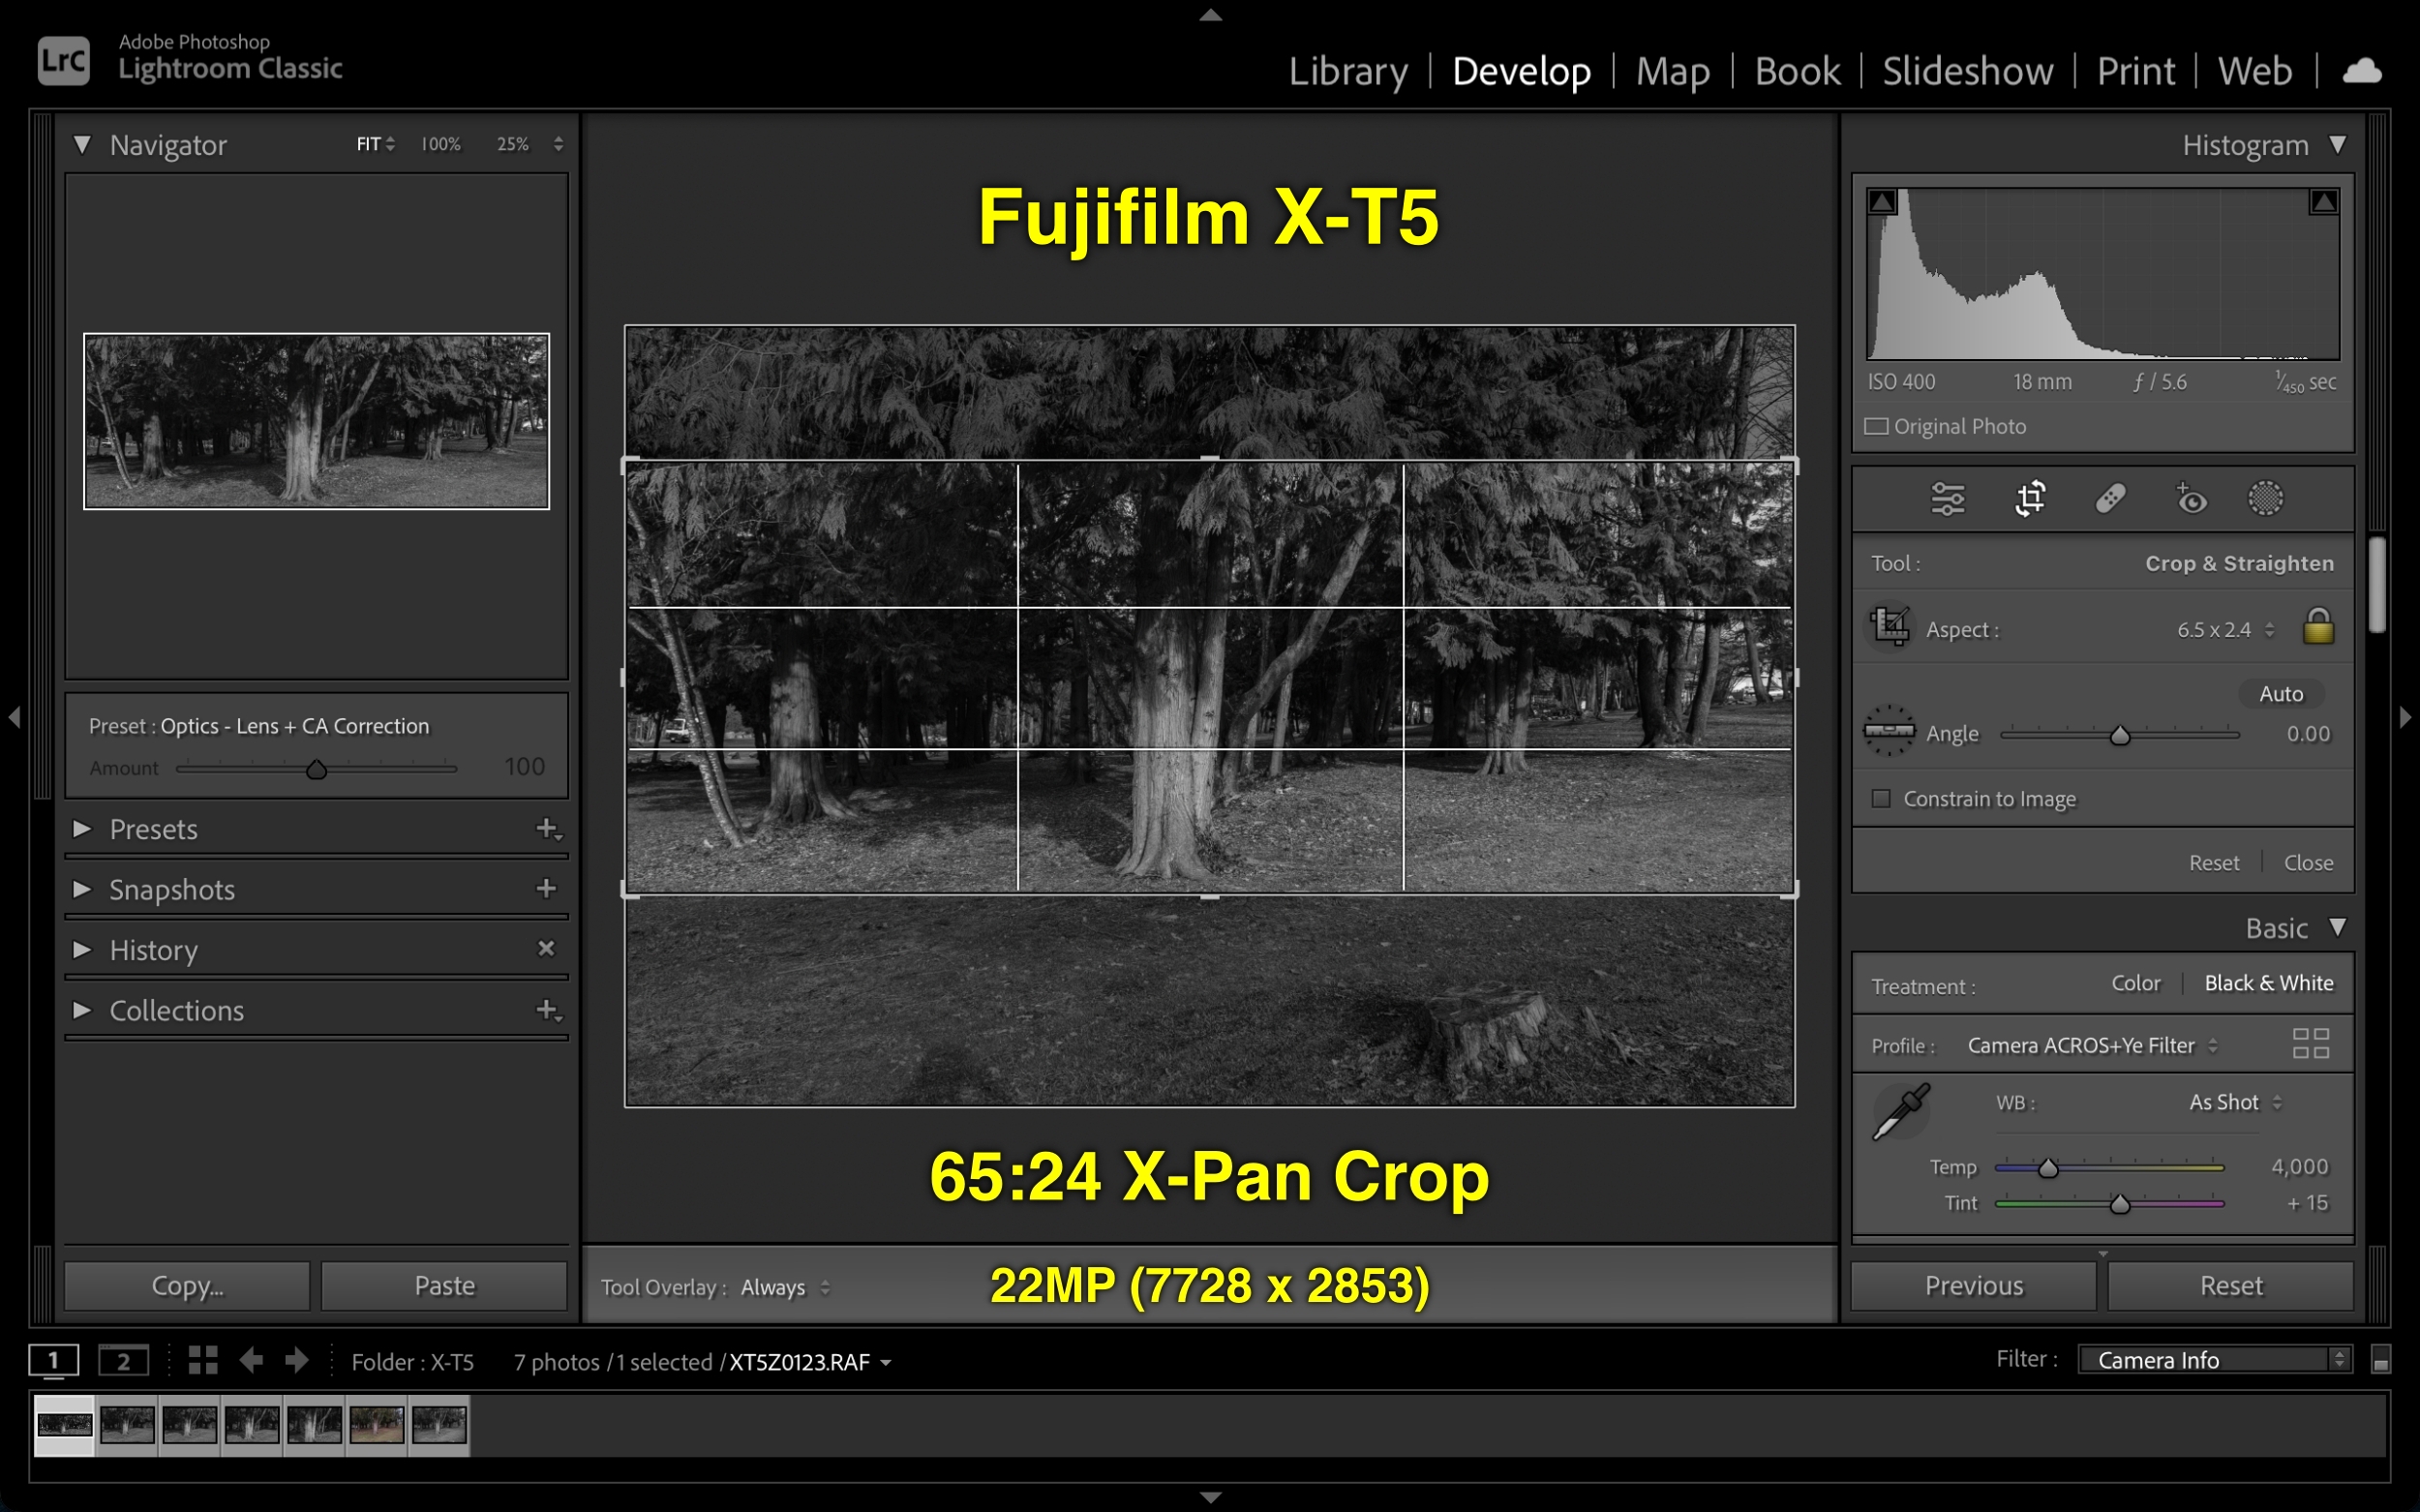Enable the Constrain to Image checkbox

[x=1881, y=798]
